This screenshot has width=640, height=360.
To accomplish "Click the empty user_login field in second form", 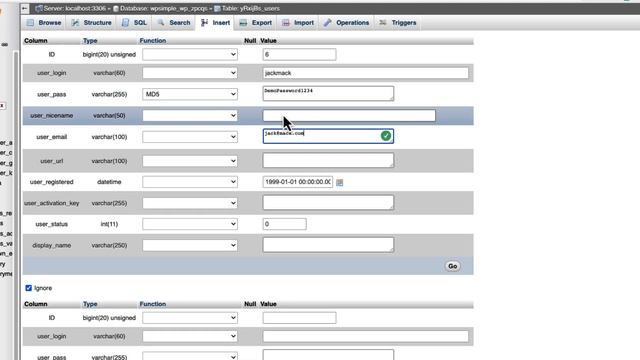I will [x=366, y=336].
